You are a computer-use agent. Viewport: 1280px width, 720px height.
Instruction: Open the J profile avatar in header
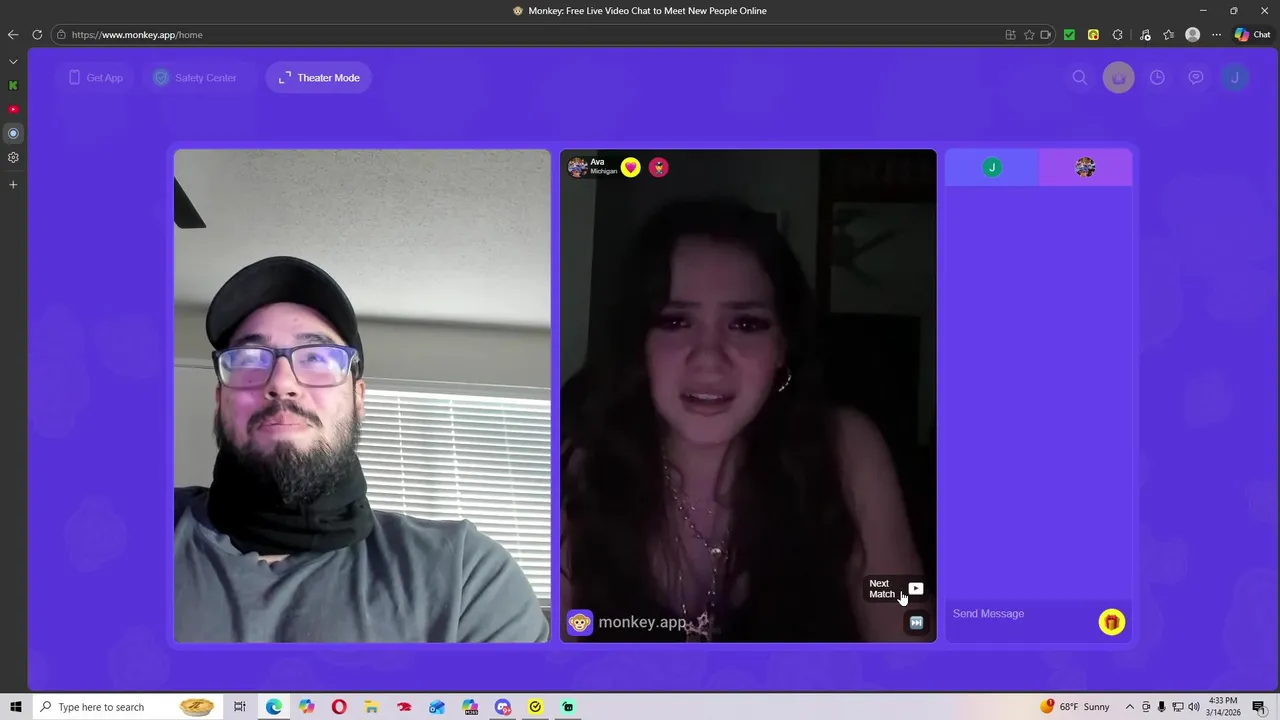tap(1235, 78)
